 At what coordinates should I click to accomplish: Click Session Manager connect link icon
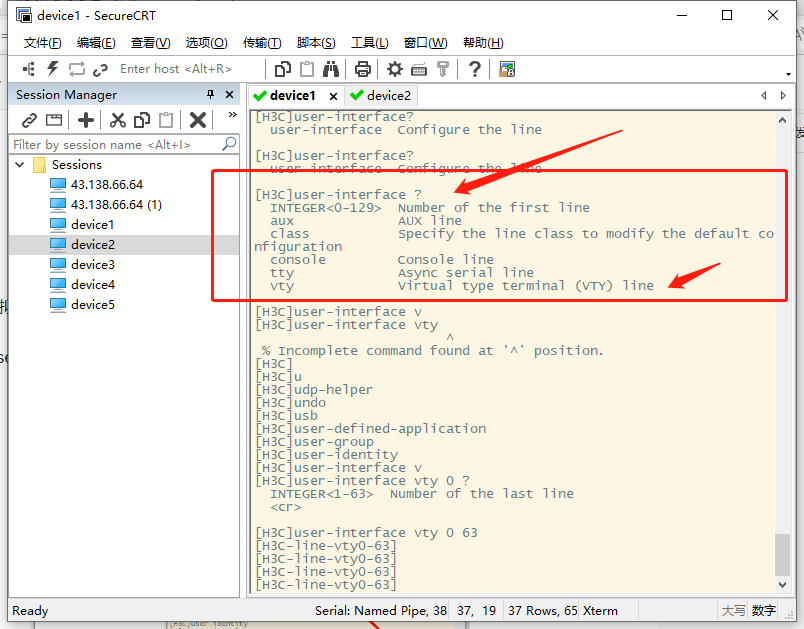29,120
